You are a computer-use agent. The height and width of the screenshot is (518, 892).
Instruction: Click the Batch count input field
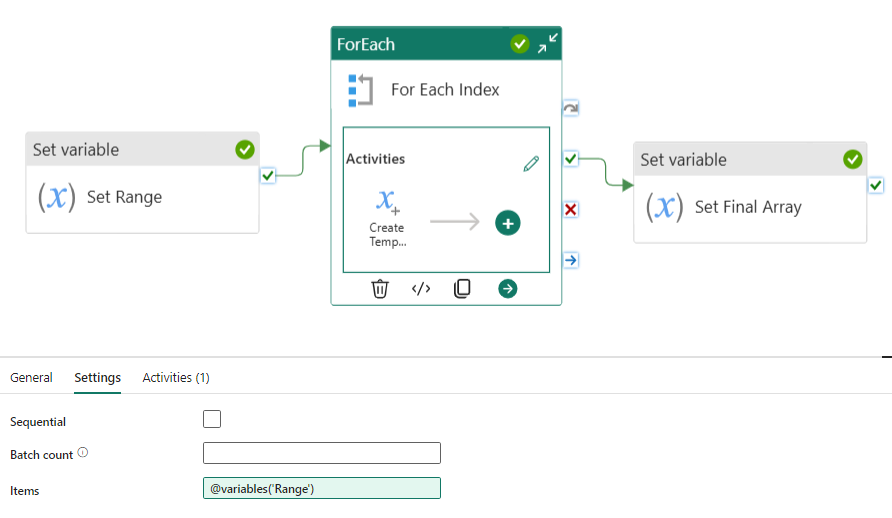point(322,453)
